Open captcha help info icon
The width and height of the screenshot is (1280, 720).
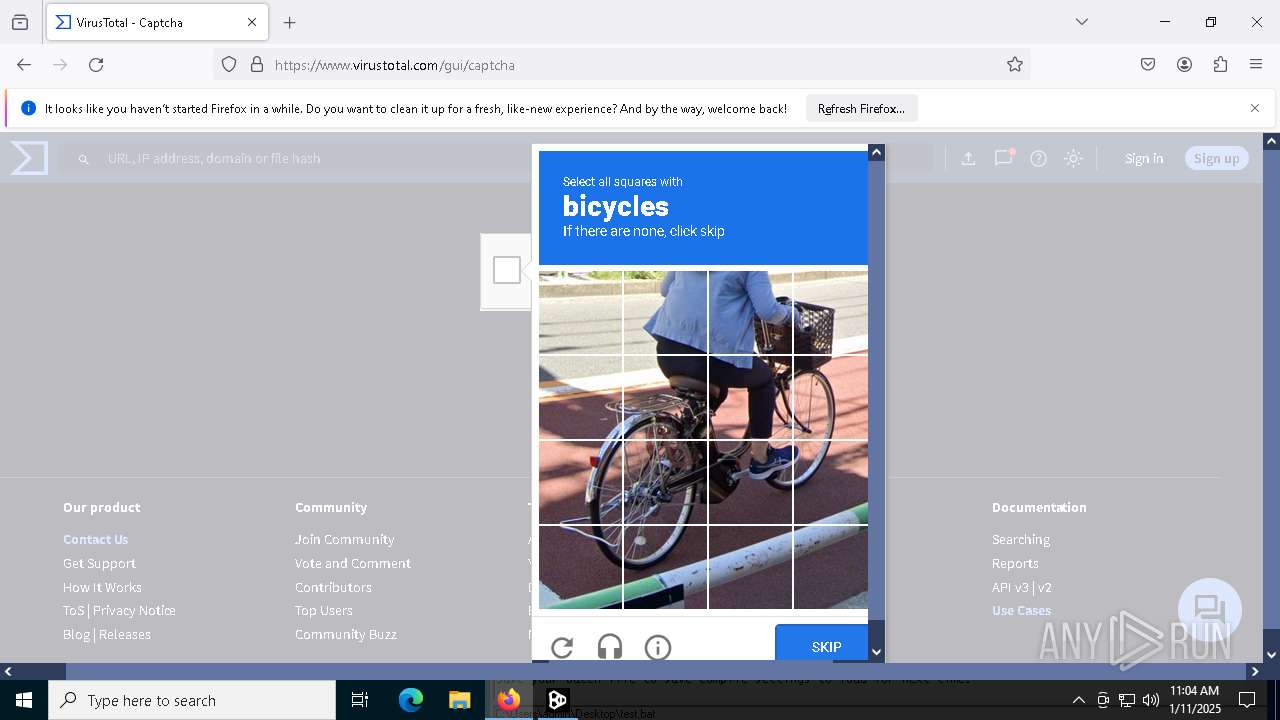658,647
